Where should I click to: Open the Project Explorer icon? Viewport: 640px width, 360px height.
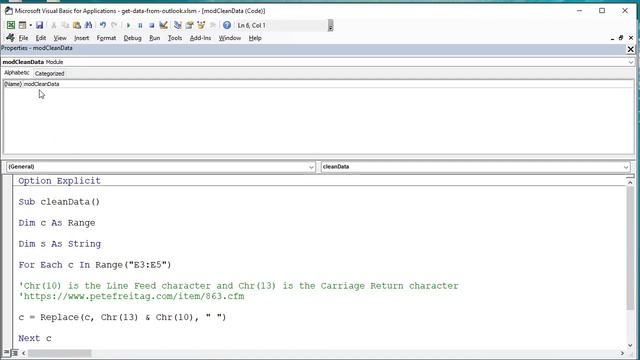pos(178,25)
